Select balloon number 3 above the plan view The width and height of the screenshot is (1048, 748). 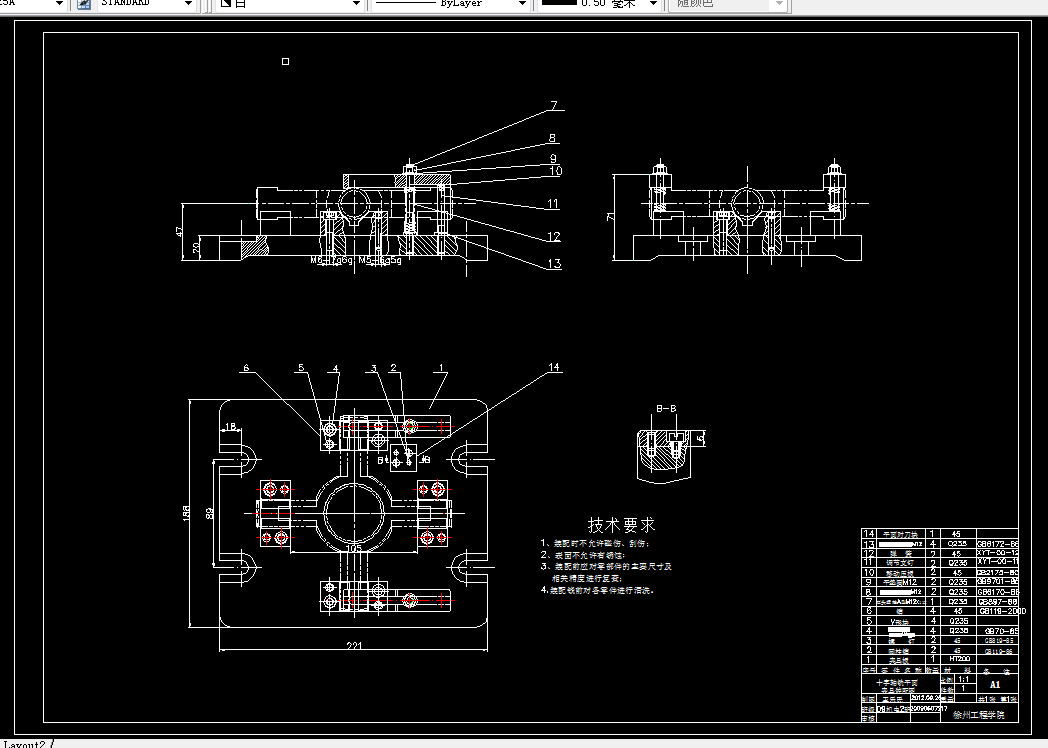374,368
